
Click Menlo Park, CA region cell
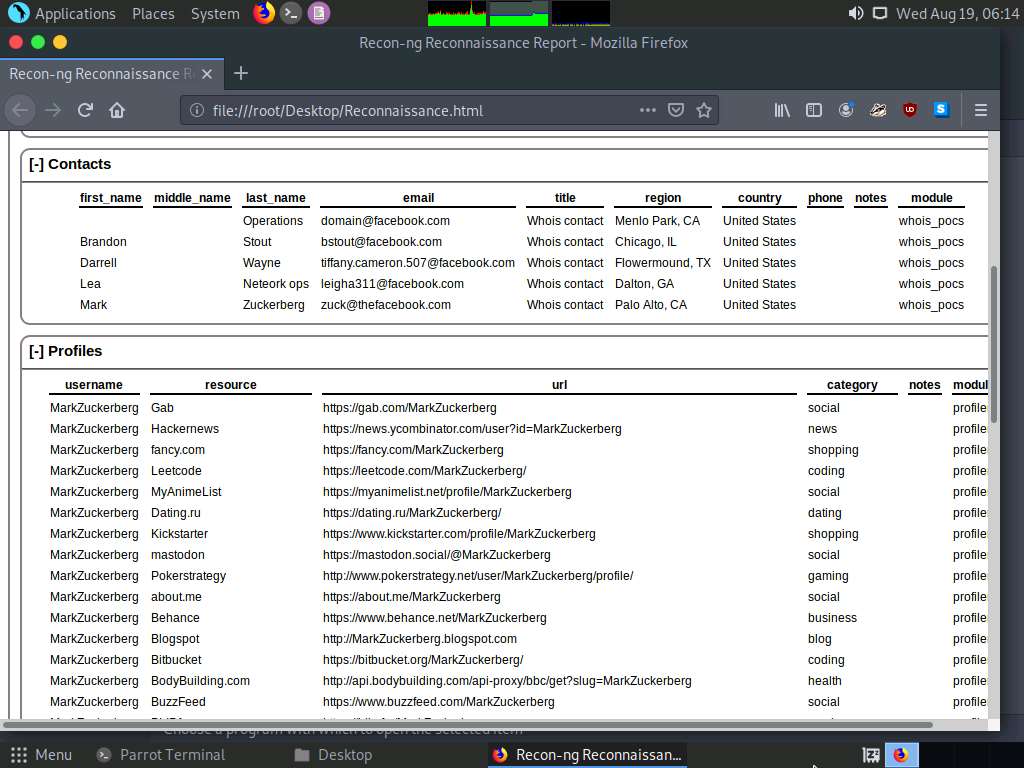657,221
